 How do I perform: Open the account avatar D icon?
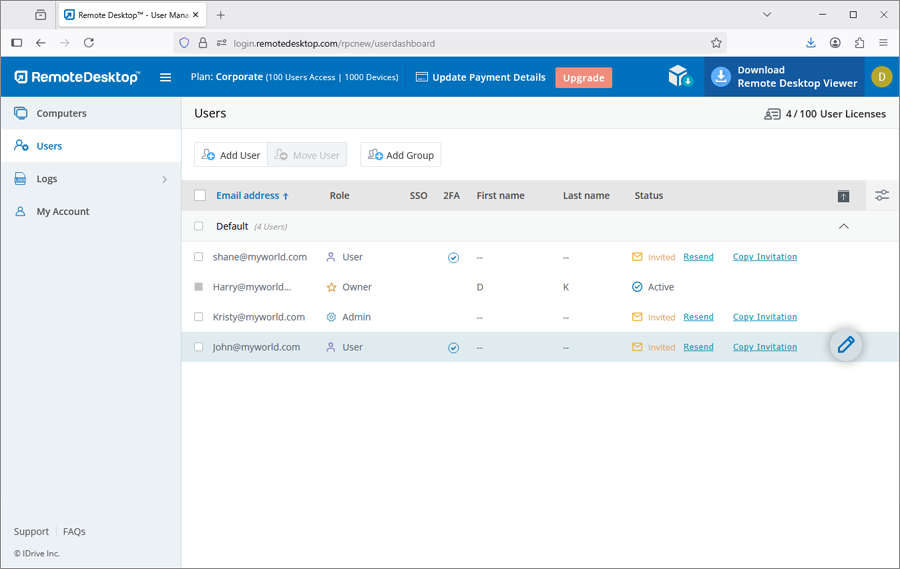pos(881,77)
